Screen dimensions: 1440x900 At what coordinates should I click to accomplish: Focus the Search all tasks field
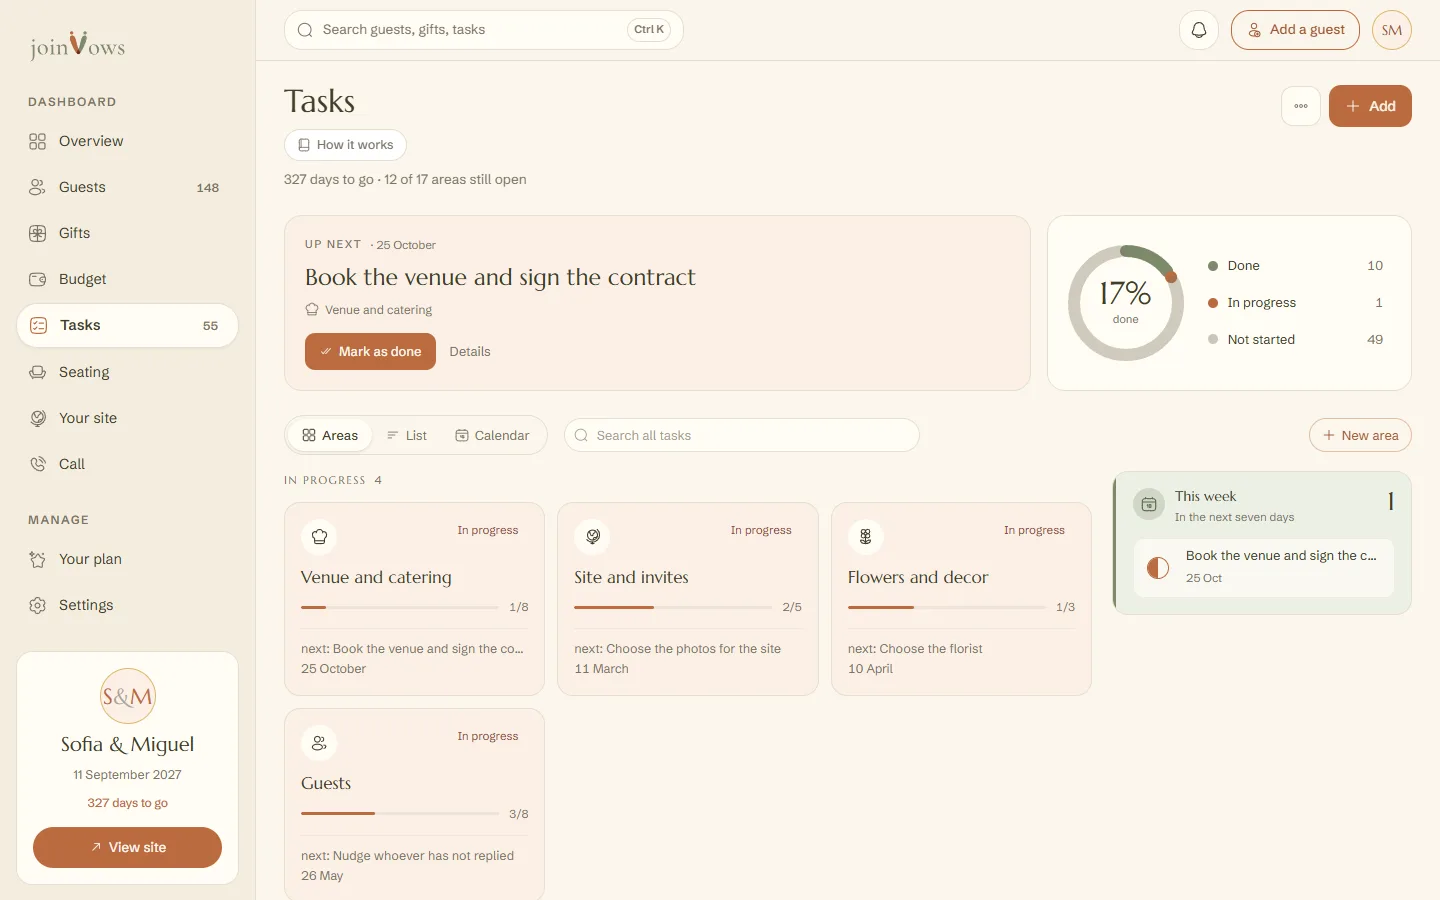coord(741,435)
